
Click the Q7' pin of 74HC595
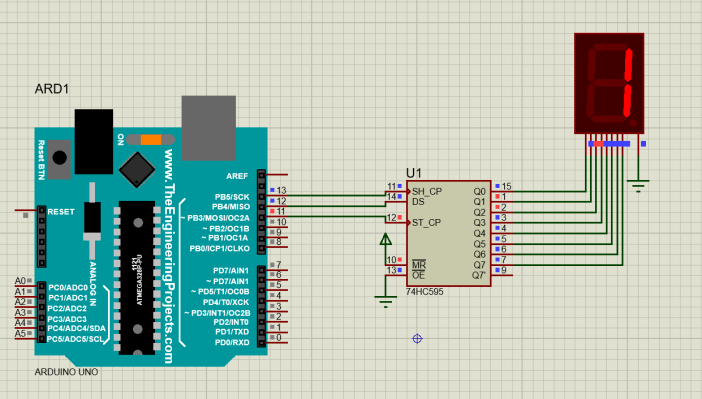pyautogui.click(x=501, y=275)
